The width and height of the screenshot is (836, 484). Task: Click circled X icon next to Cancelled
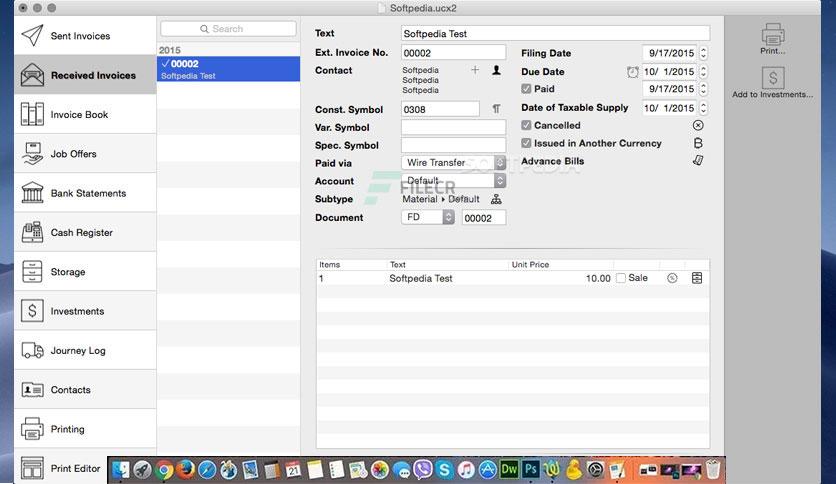pyautogui.click(x=698, y=125)
